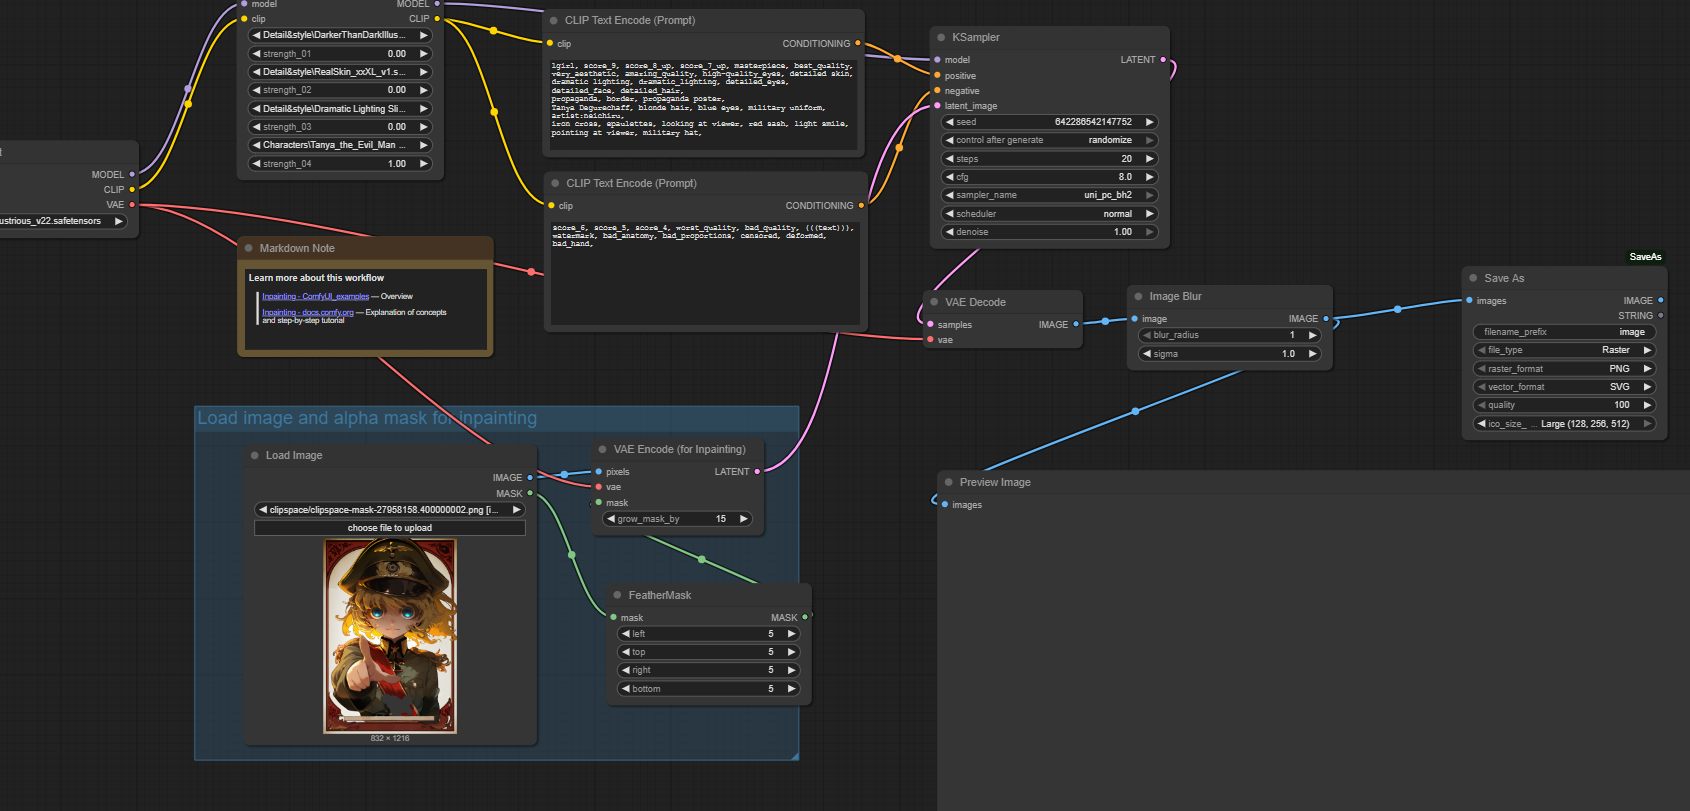
Task: Increase FeatherMask left value with the right arrow
Action: click(x=791, y=634)
